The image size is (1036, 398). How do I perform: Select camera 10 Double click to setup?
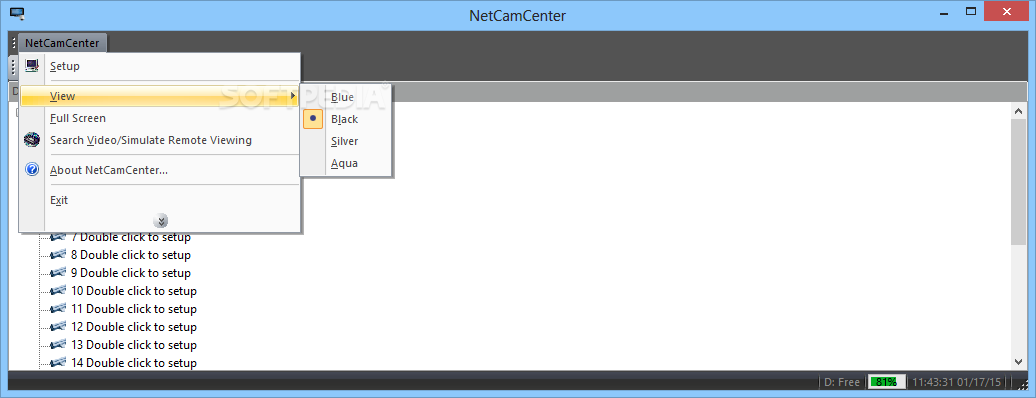click(133, 291)
